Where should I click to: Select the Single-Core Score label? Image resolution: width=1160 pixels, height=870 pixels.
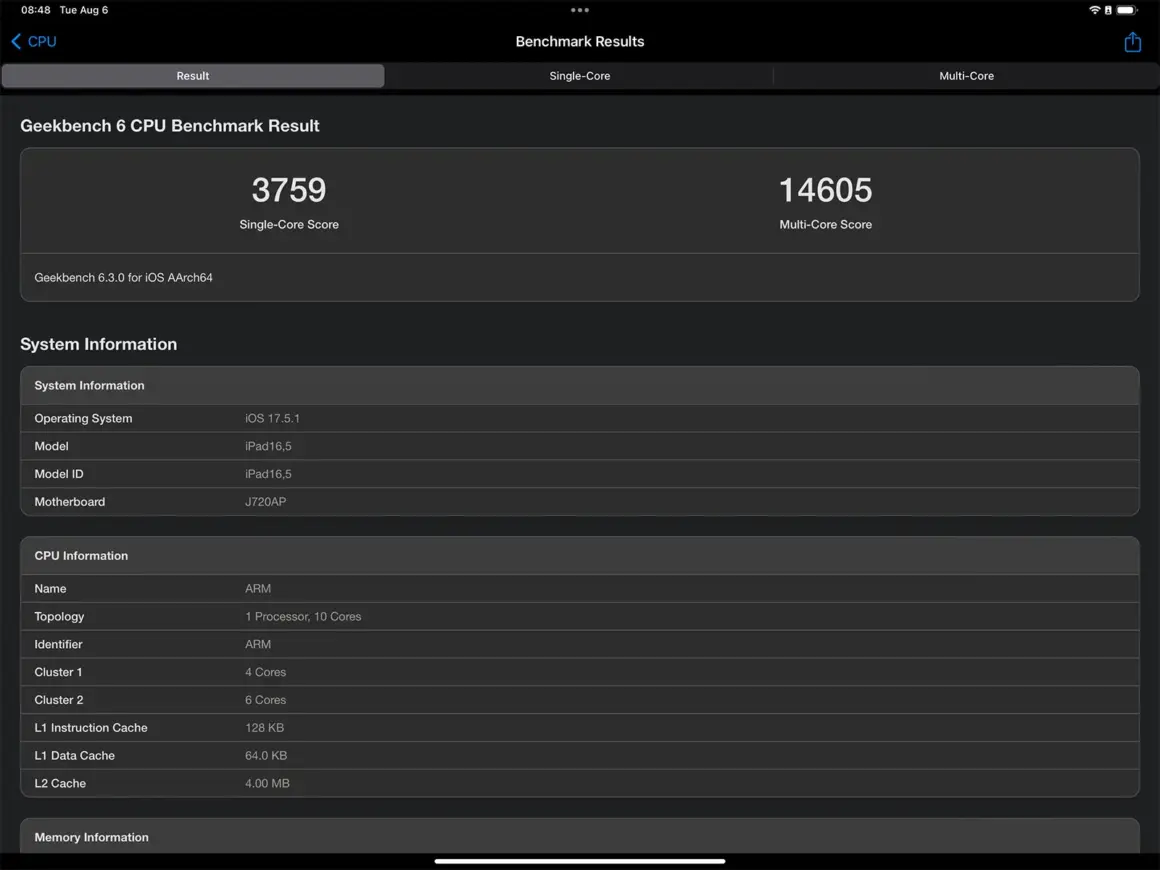click(289, 224)
